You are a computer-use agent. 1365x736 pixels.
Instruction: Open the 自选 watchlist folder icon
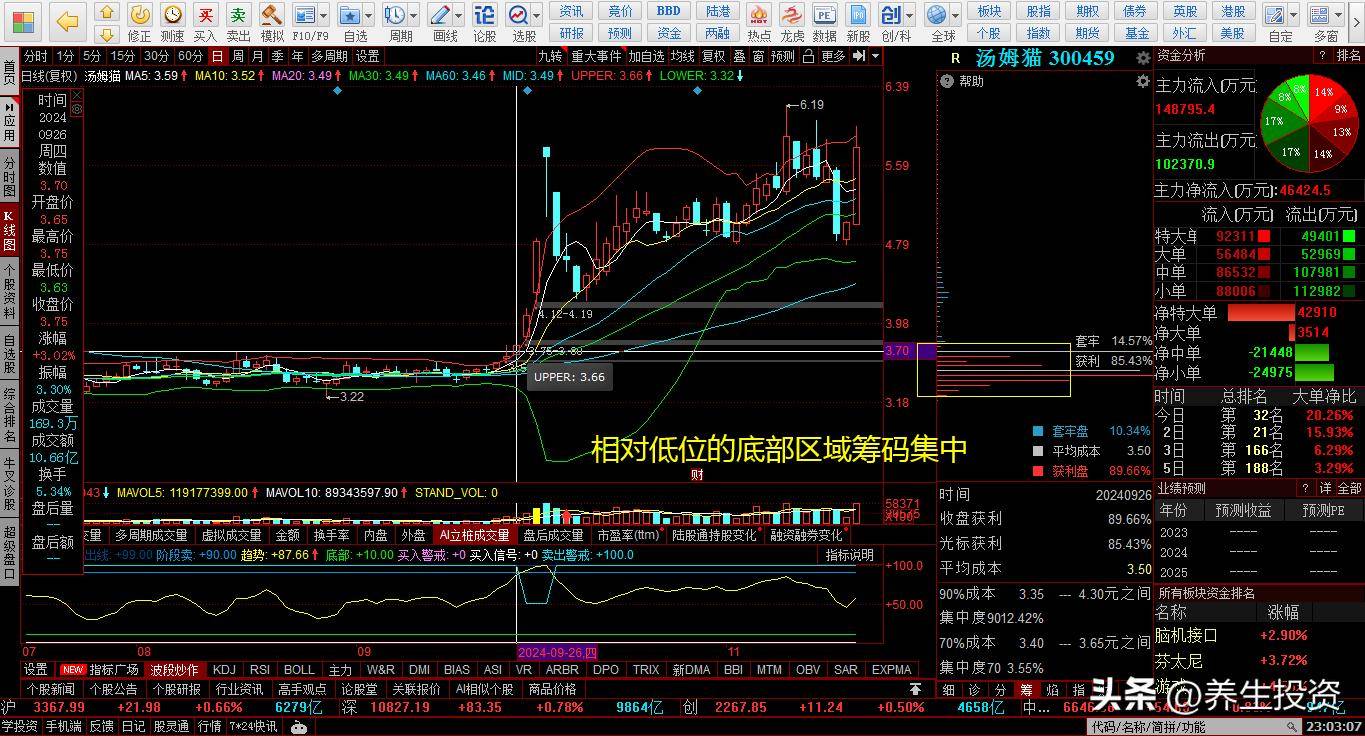coord(350,15)
